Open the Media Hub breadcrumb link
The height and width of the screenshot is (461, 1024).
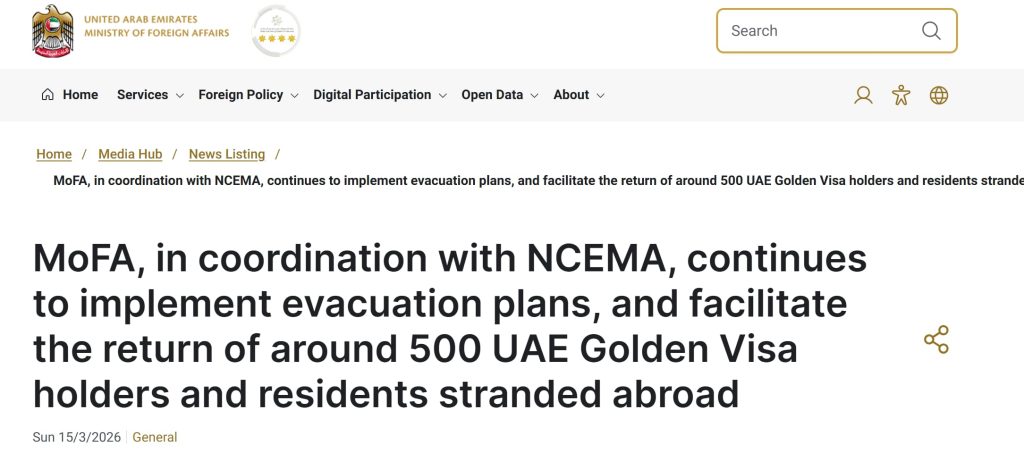[130, 154]
